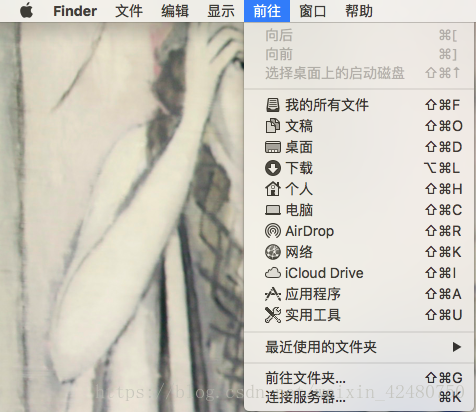This screenshot has height=412, width=476.
Task: Open the 编辑 (Edit) menu
Action: point(175,11)
